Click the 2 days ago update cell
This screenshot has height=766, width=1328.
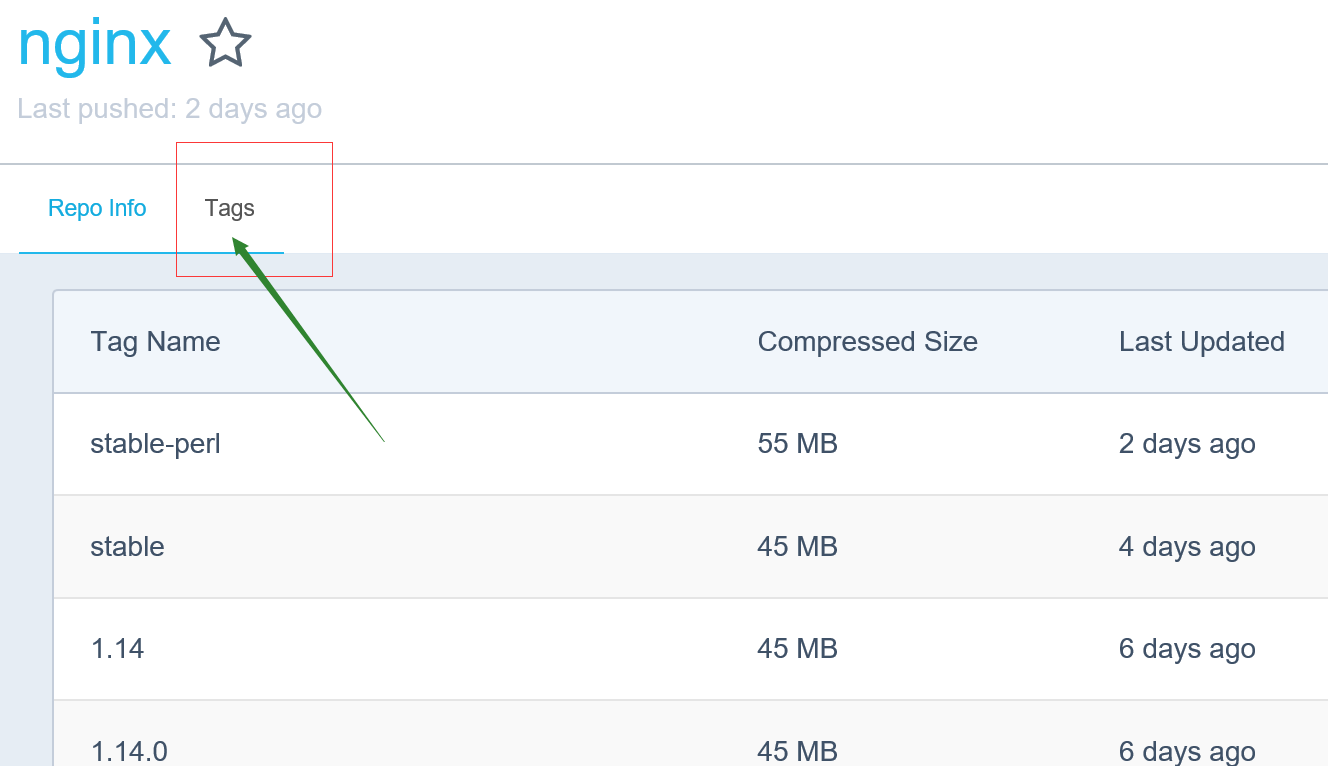pyautogui.click(x=1187, y=444)
